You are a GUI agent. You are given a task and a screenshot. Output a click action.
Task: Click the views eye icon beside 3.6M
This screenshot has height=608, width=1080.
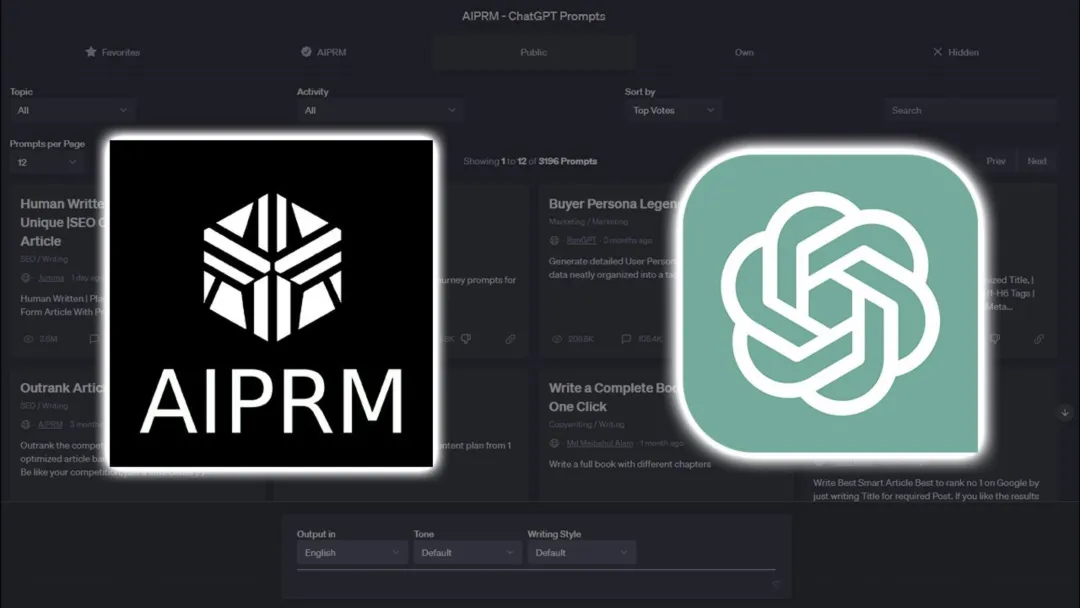point(28,339)
